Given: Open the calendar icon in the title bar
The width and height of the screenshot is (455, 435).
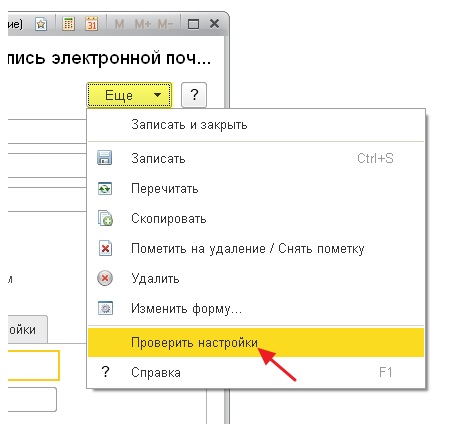Looking at the screenshot, I should click(x=91, y=24).
